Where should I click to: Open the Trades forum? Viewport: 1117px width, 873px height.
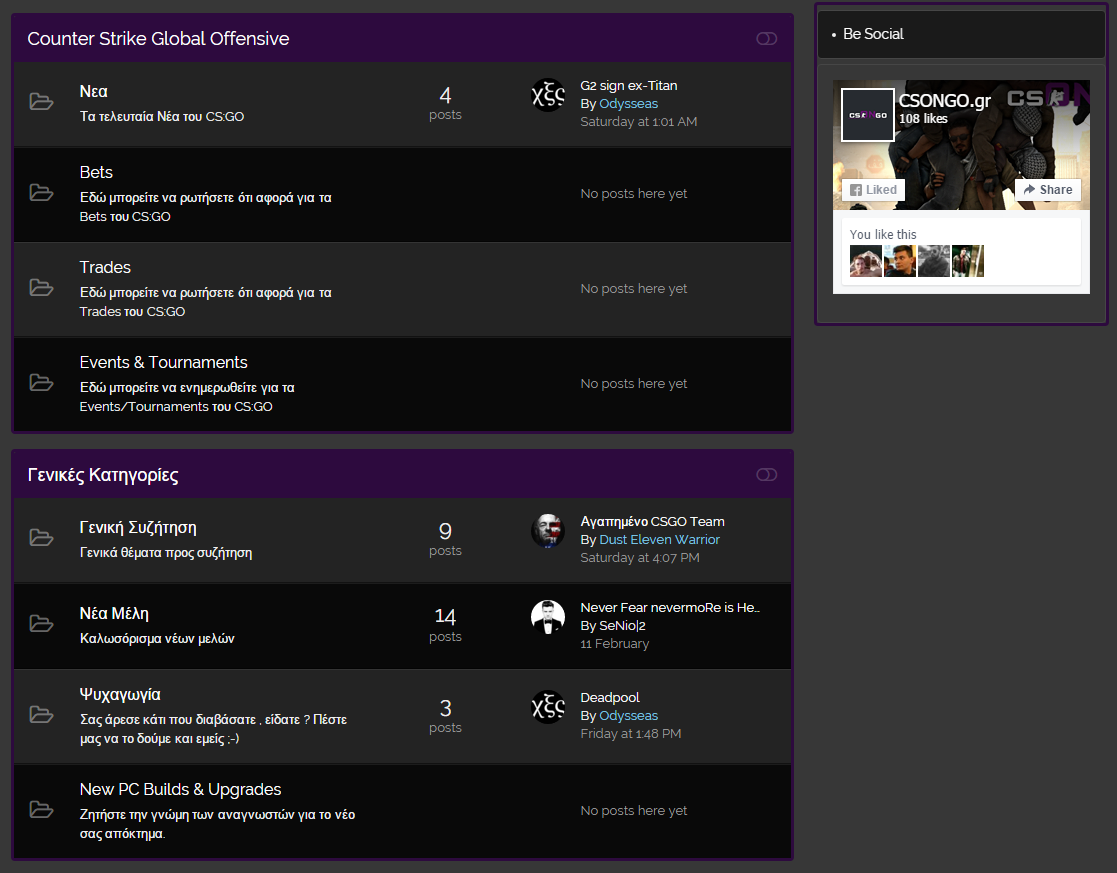tap(105, 267)
